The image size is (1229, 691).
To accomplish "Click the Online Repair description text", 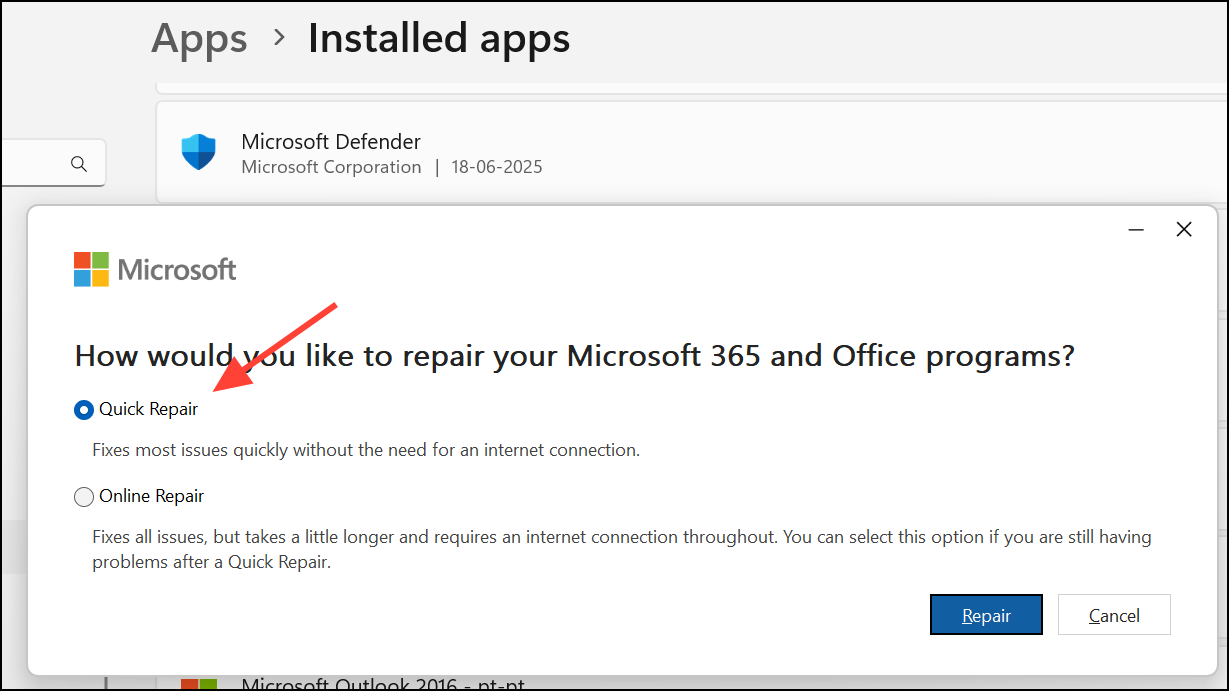I will click(622, 549).
